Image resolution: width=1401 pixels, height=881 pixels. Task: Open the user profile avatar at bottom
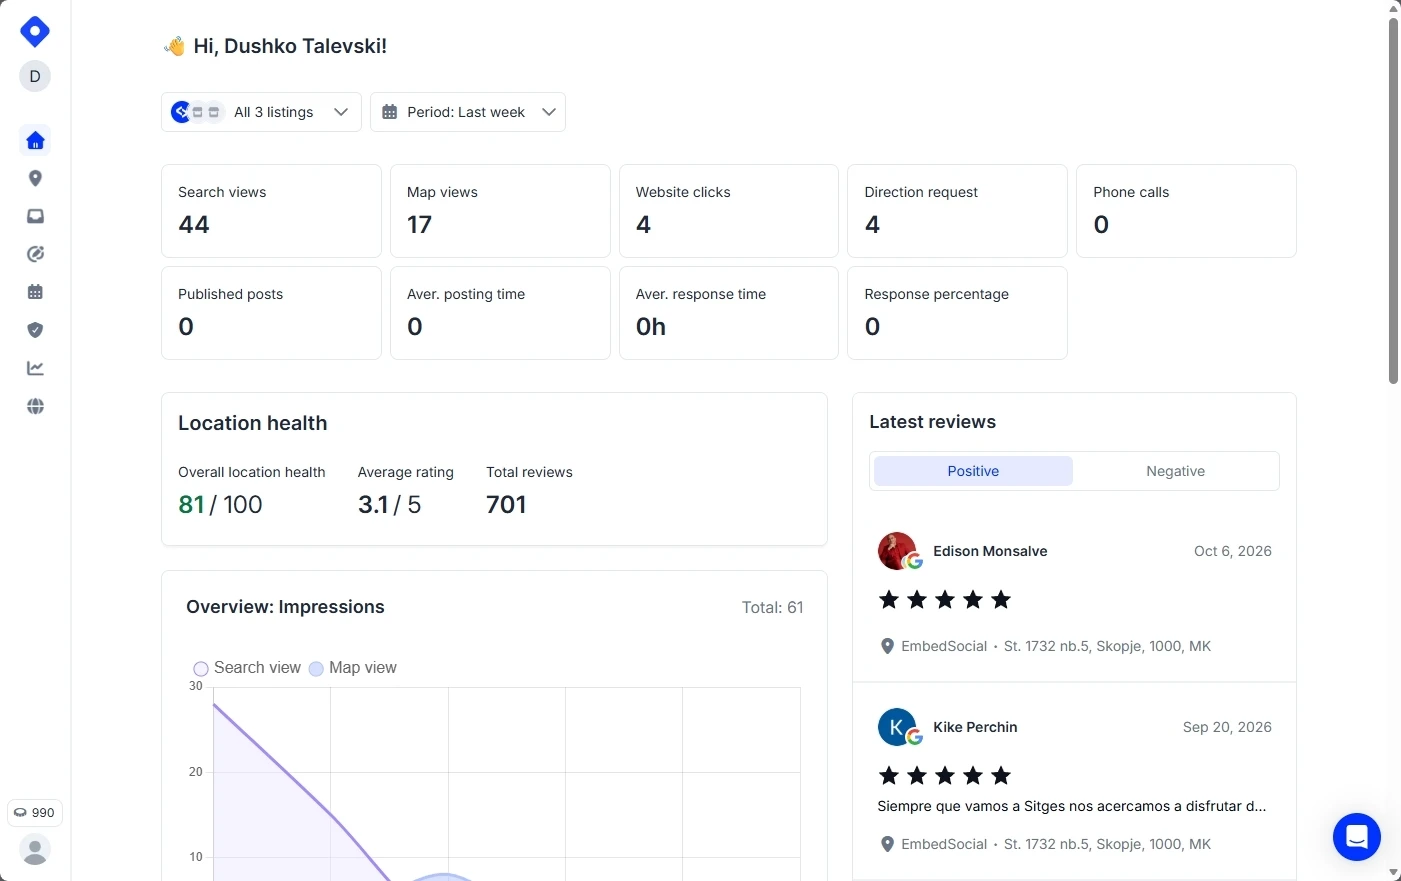pyautogui.click(x=35, y=850)
